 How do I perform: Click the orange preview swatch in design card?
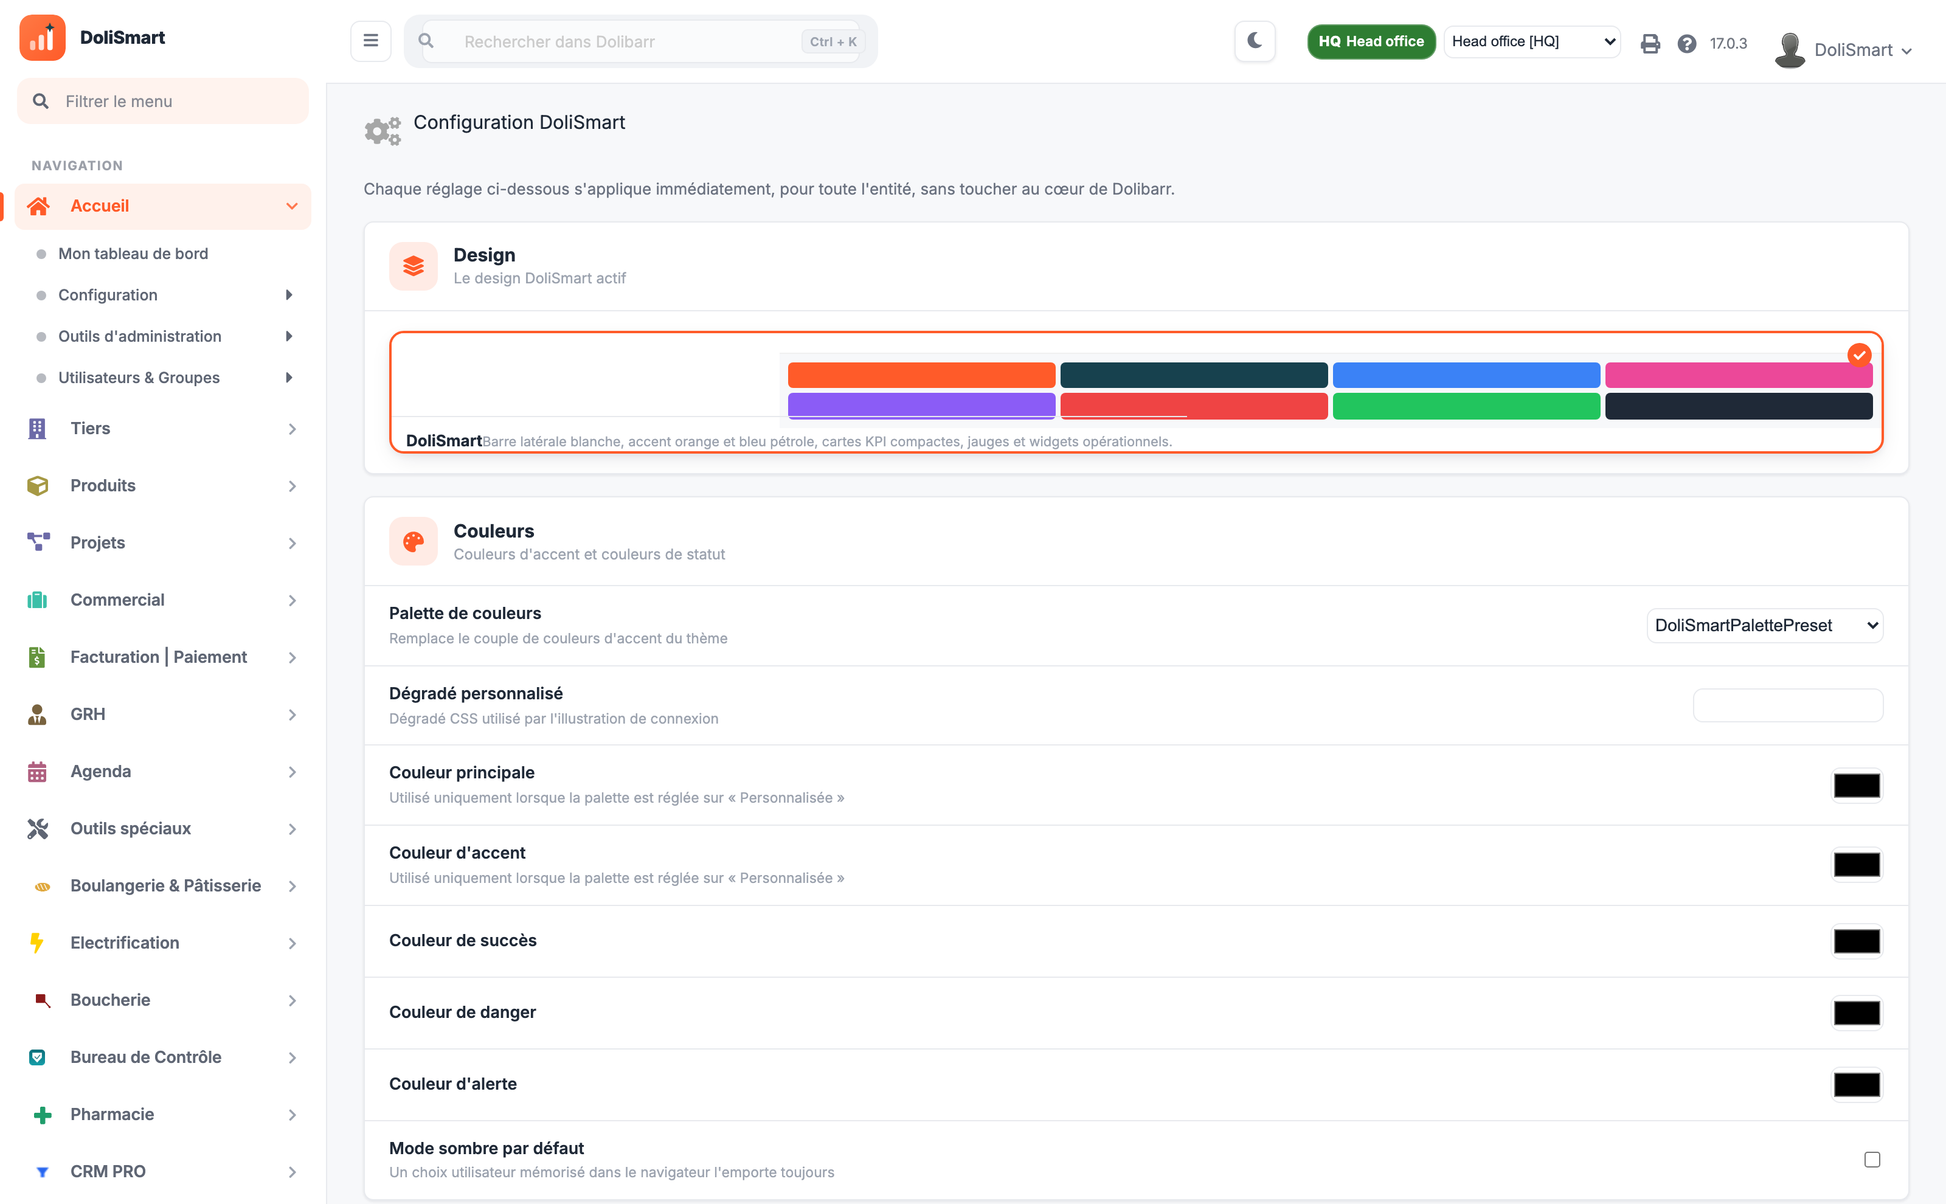click(921, 375)
